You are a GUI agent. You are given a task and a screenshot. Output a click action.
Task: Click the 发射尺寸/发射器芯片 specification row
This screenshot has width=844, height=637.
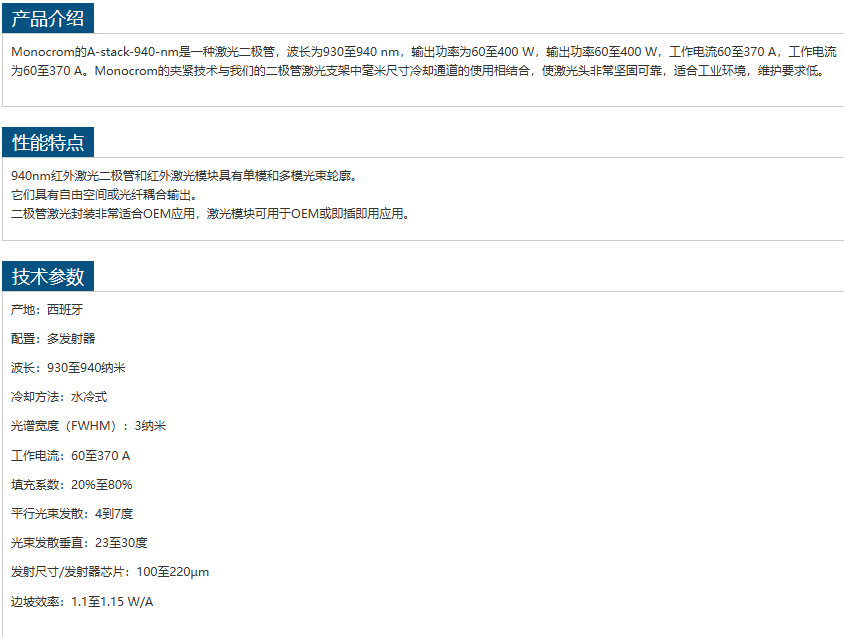point(110,572)
